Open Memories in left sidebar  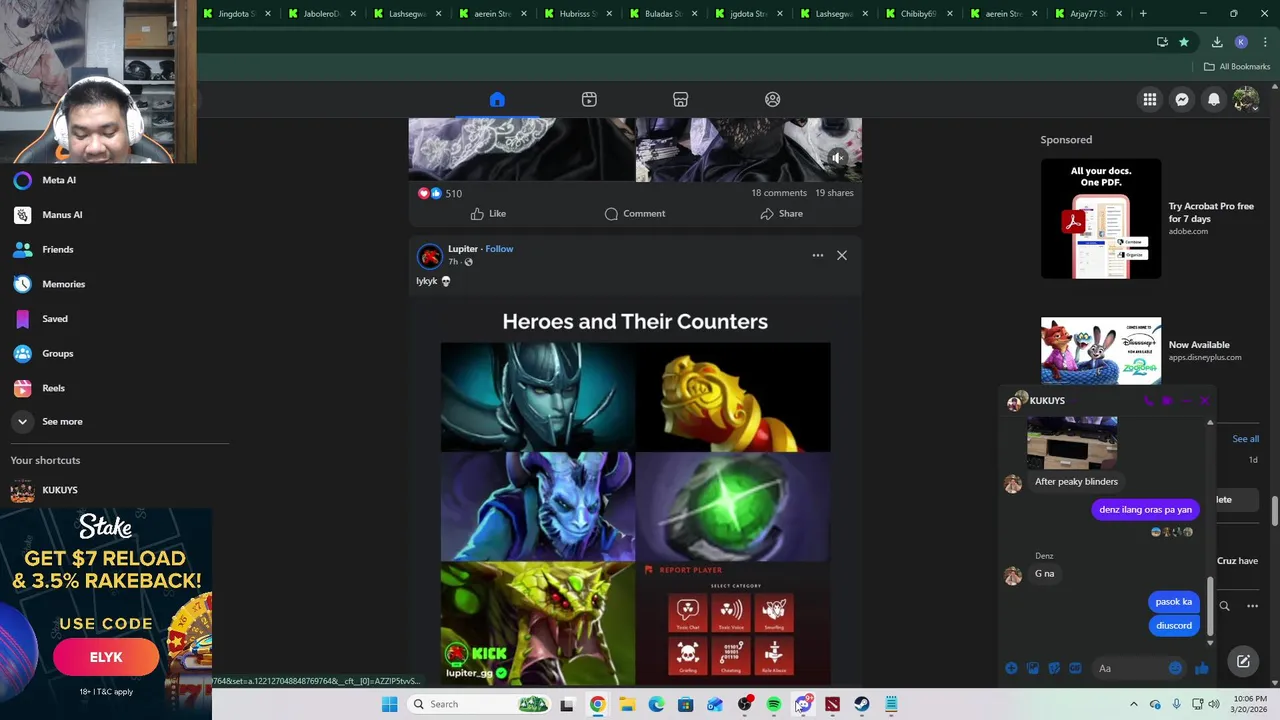[x=63, y=284]
